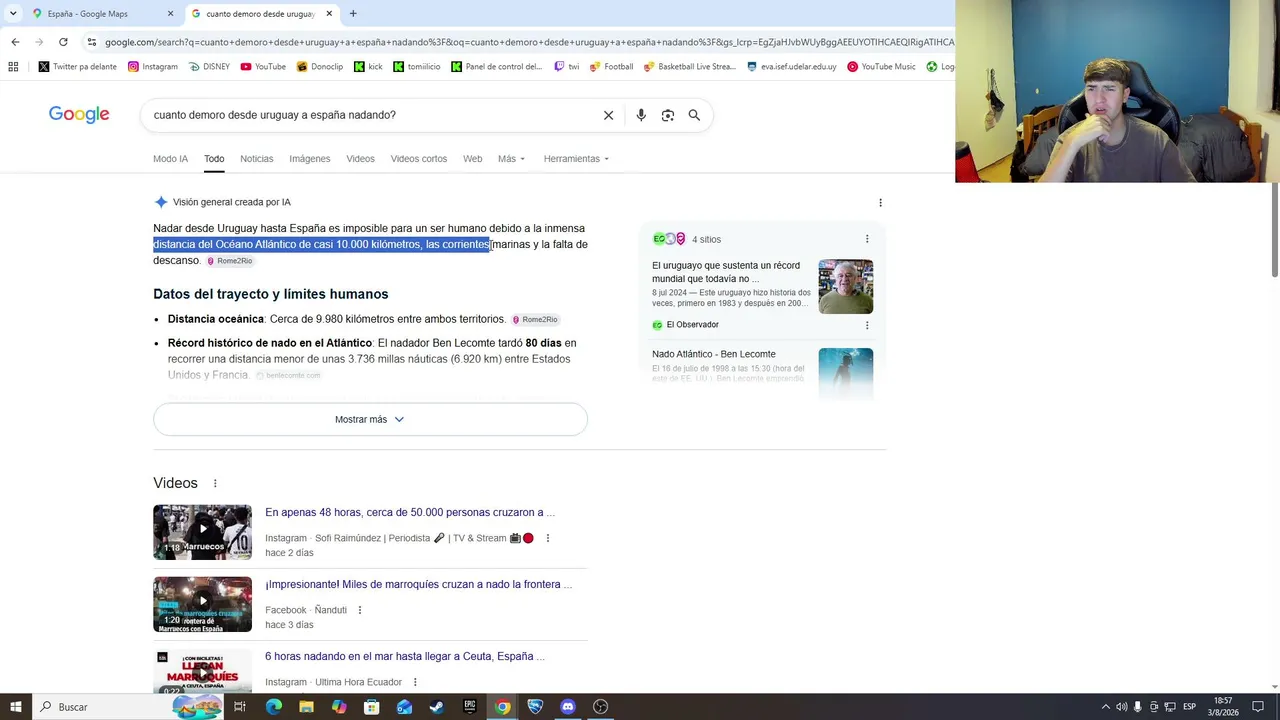Open Videos section three-dot menu
This screenshot has width=1280, height=720.
click(x=214, y=484)
